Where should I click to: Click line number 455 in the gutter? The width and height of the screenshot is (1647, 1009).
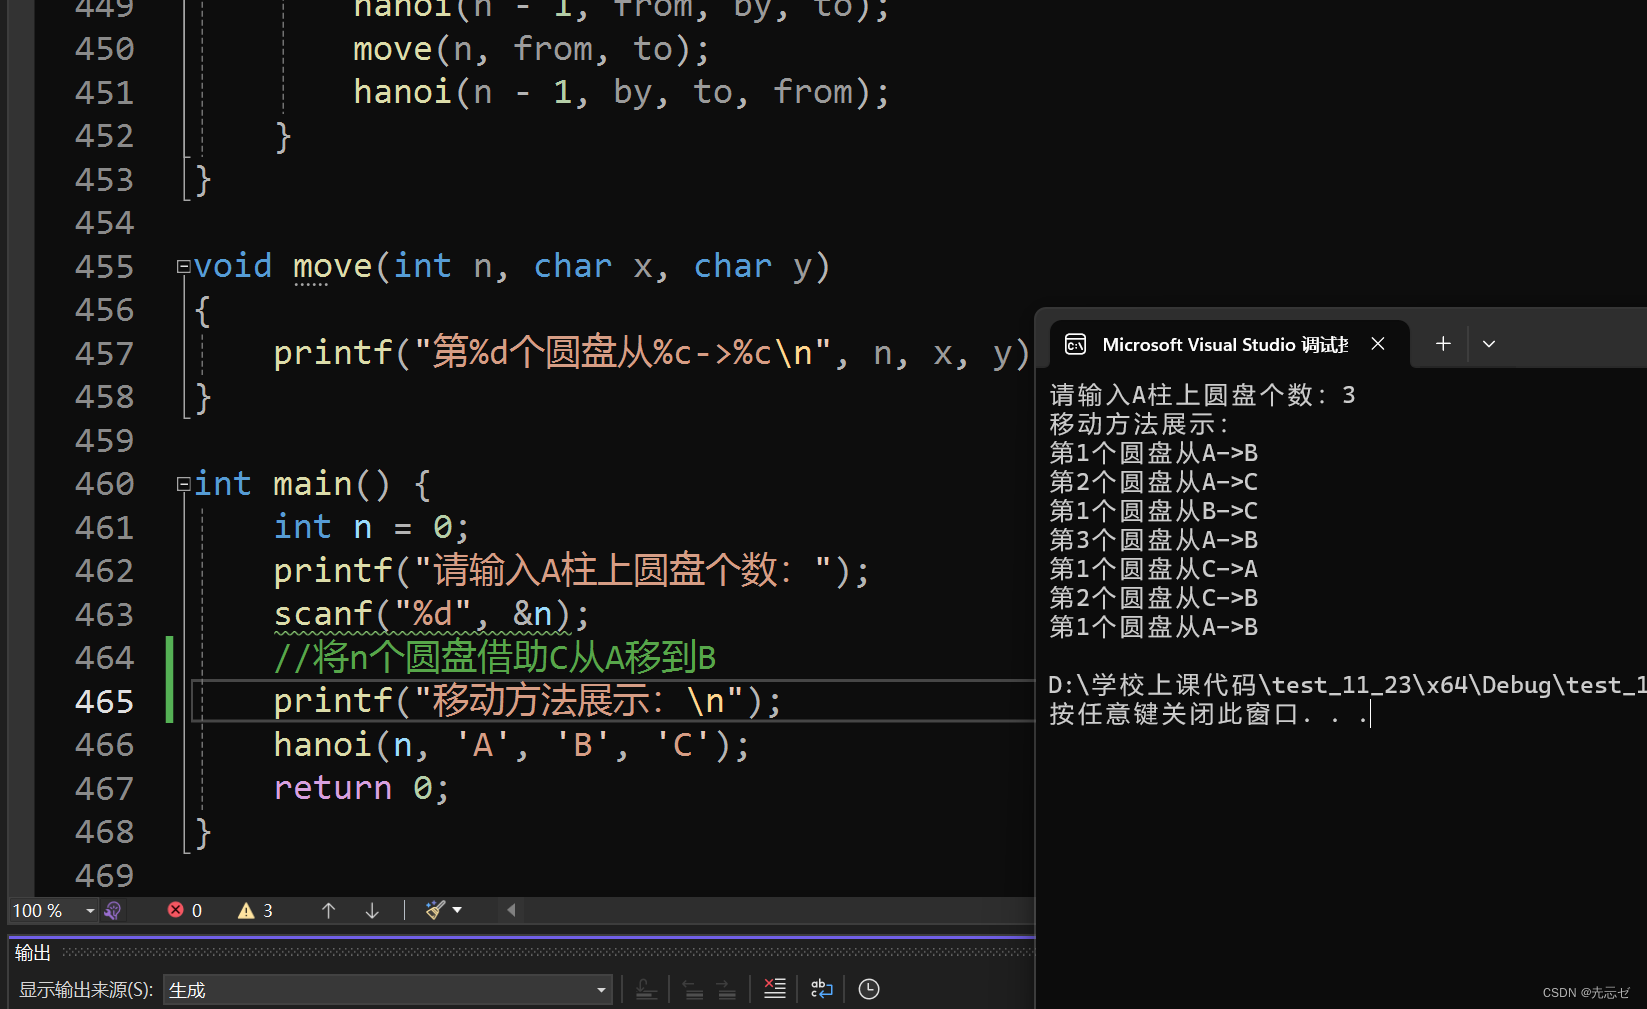104,267
